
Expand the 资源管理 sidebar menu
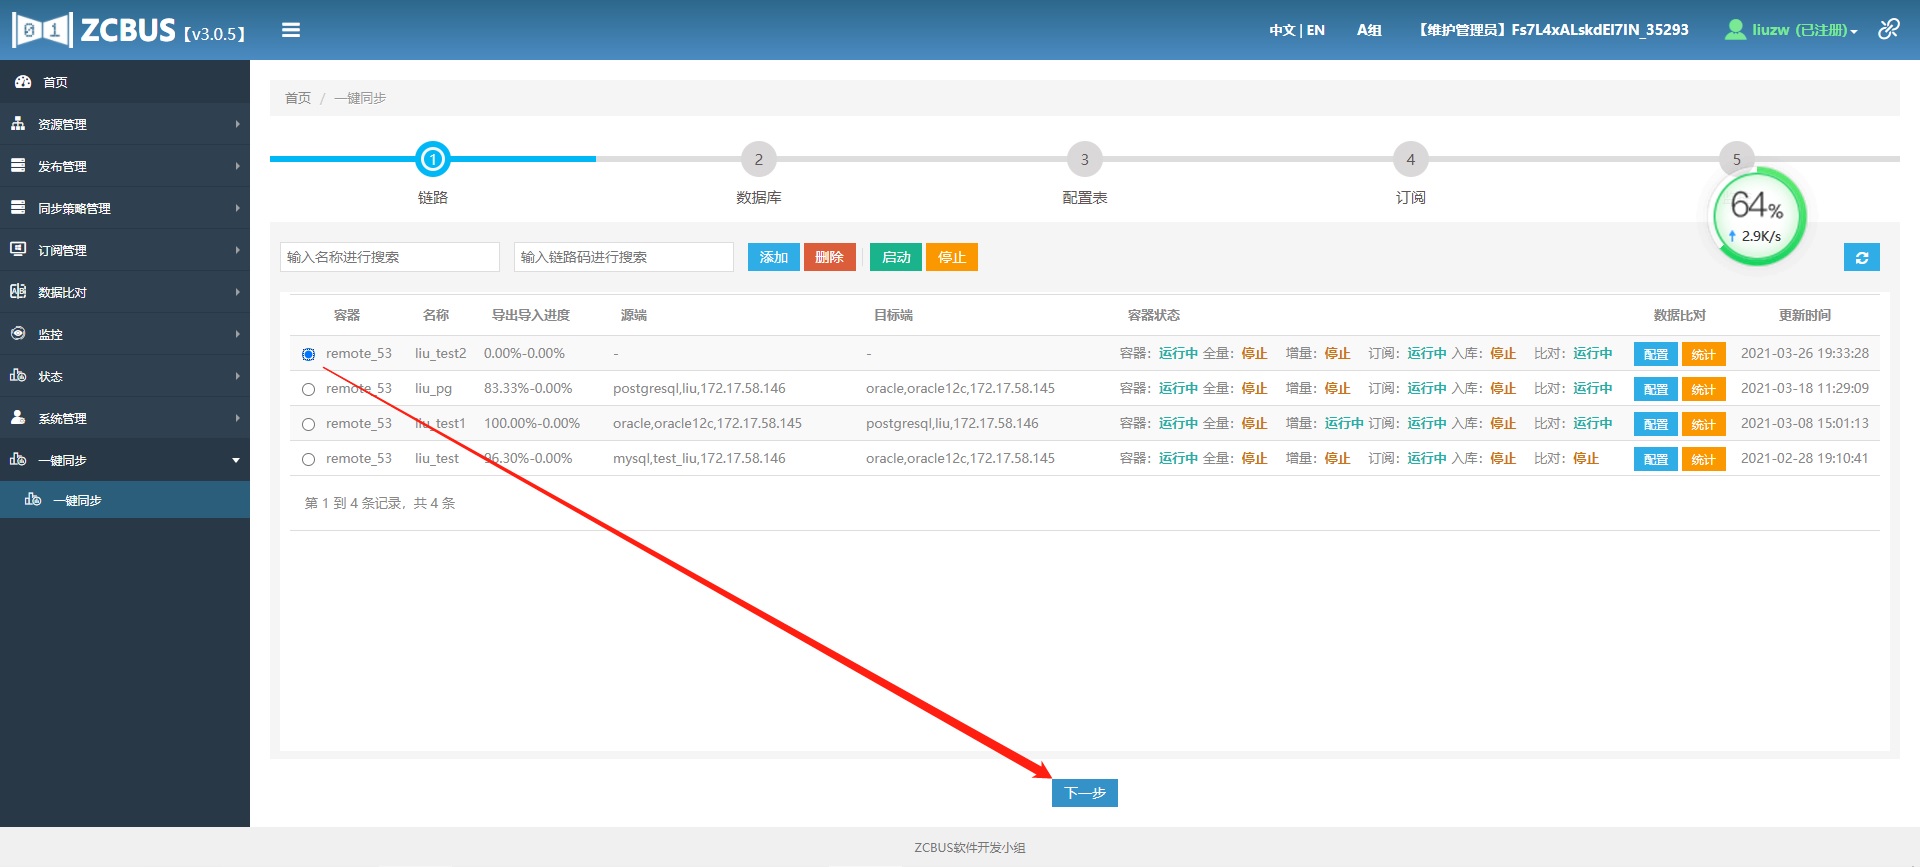click(125, 124)
